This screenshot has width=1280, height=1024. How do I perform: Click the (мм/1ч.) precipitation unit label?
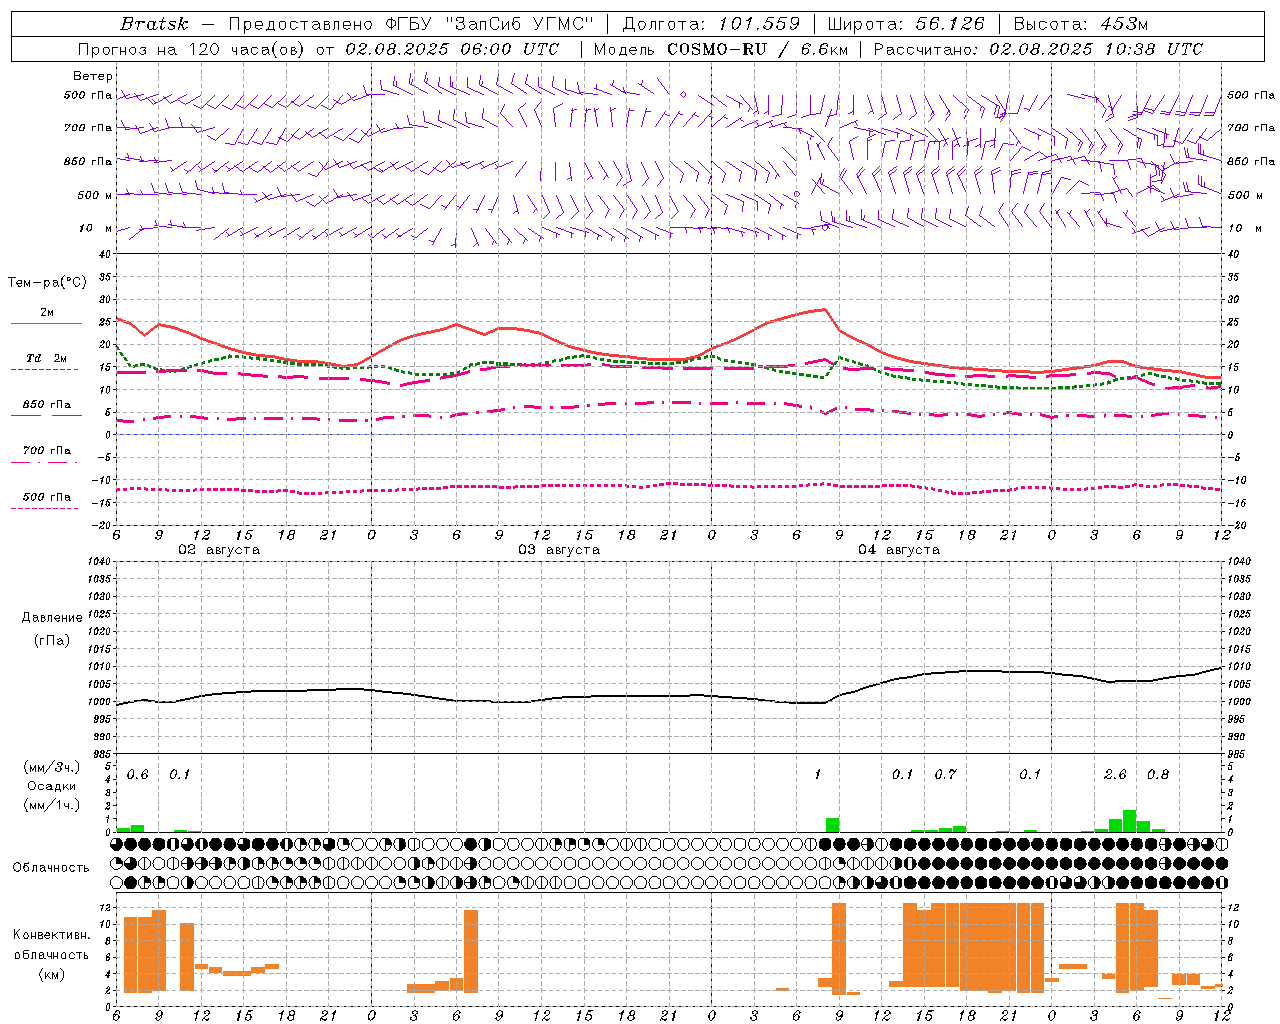pyautogui.click(x=52, y=804)
